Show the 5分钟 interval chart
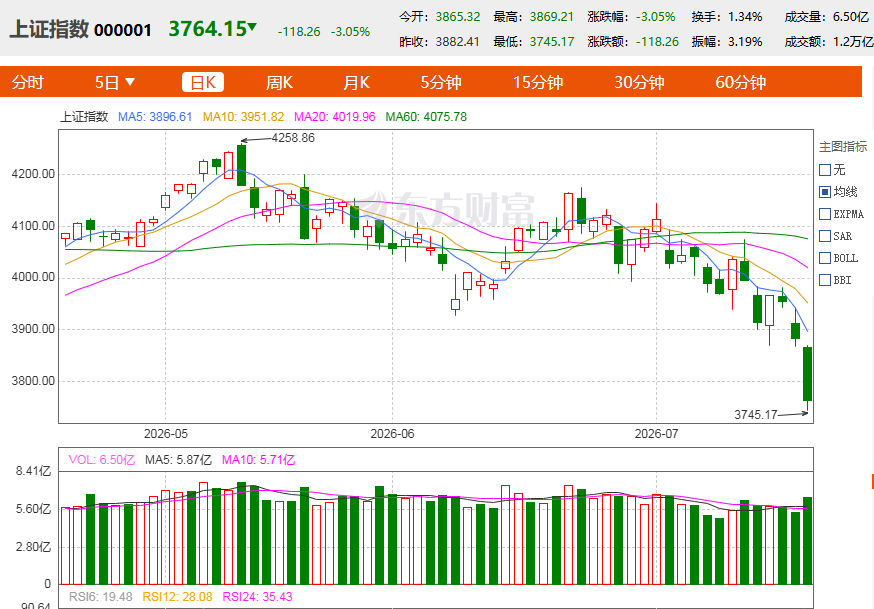Screen dimensions: 874x609 pyautogui.click(x=440, y=82)
